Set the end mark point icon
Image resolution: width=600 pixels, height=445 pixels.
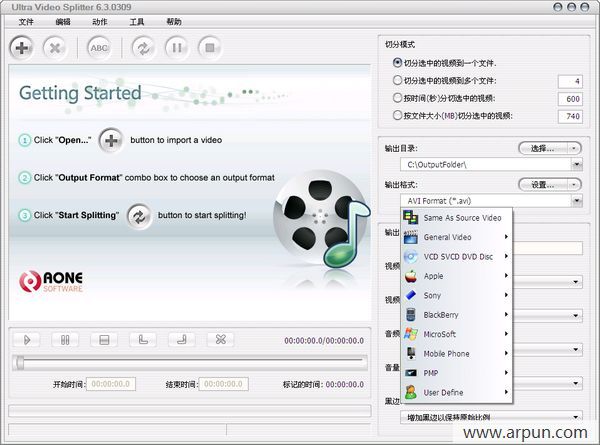tap(182, 340)
